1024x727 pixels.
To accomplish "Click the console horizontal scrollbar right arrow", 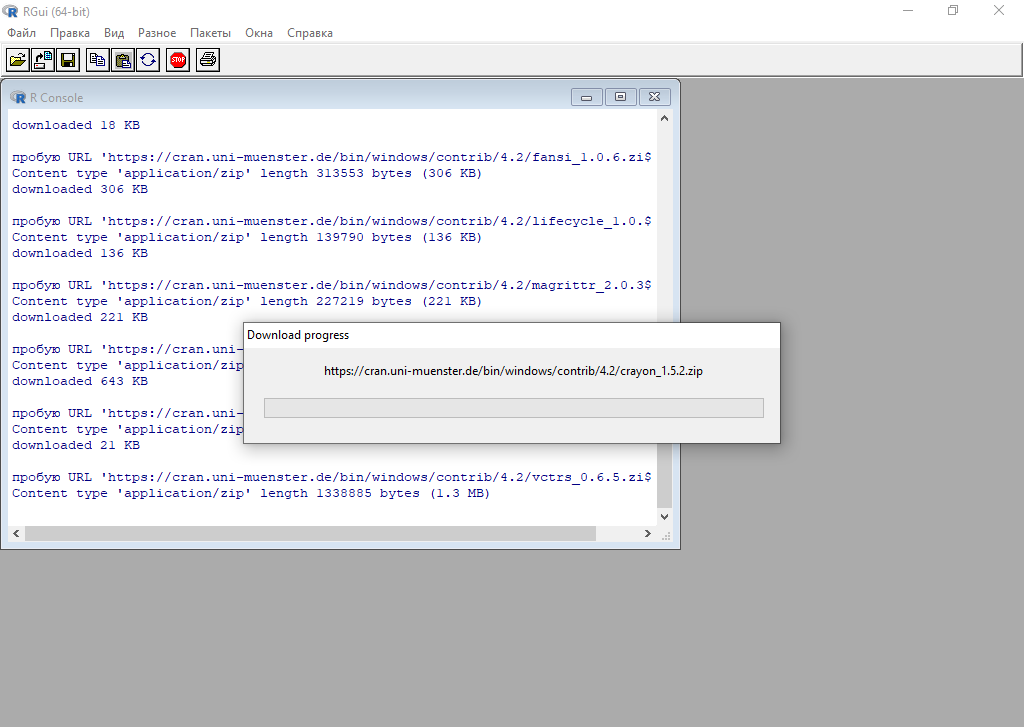I will tap(649, 534).
